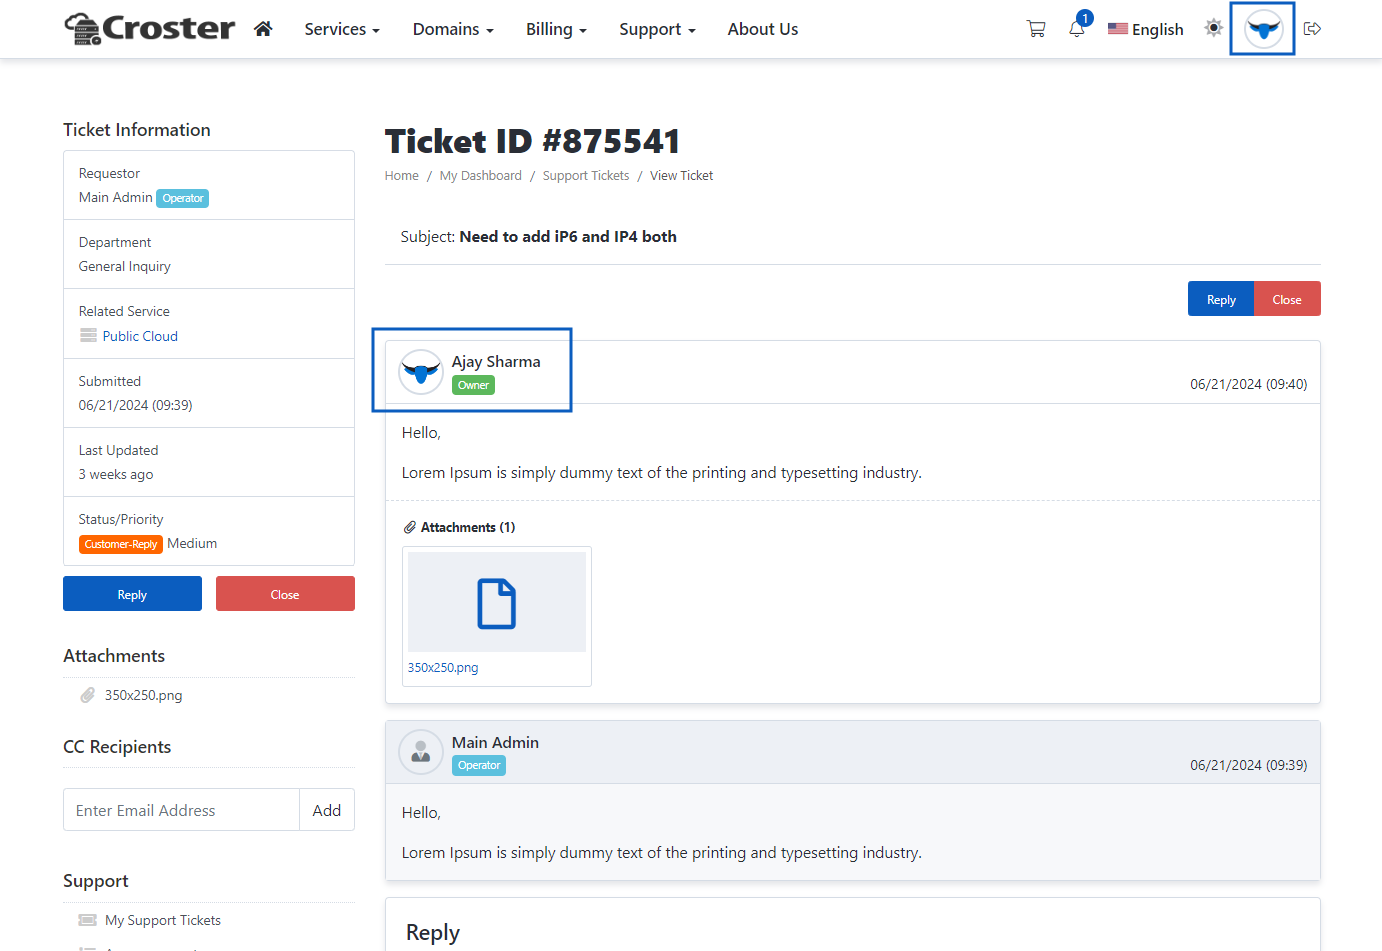Click Ajay Sharma's avatar in the message
The width and height of the screenshot is (1382, 951).
tap(421, 372)
